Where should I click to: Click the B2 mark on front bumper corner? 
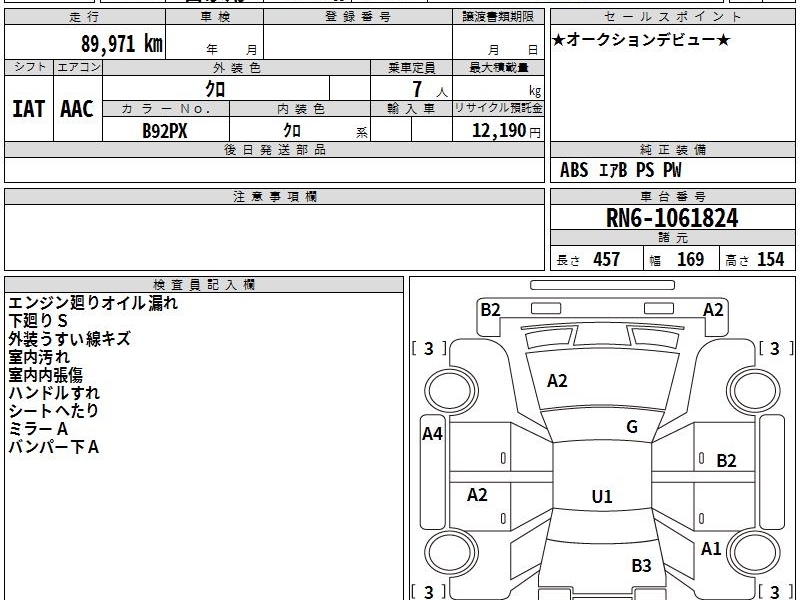(x=490, y=310)
